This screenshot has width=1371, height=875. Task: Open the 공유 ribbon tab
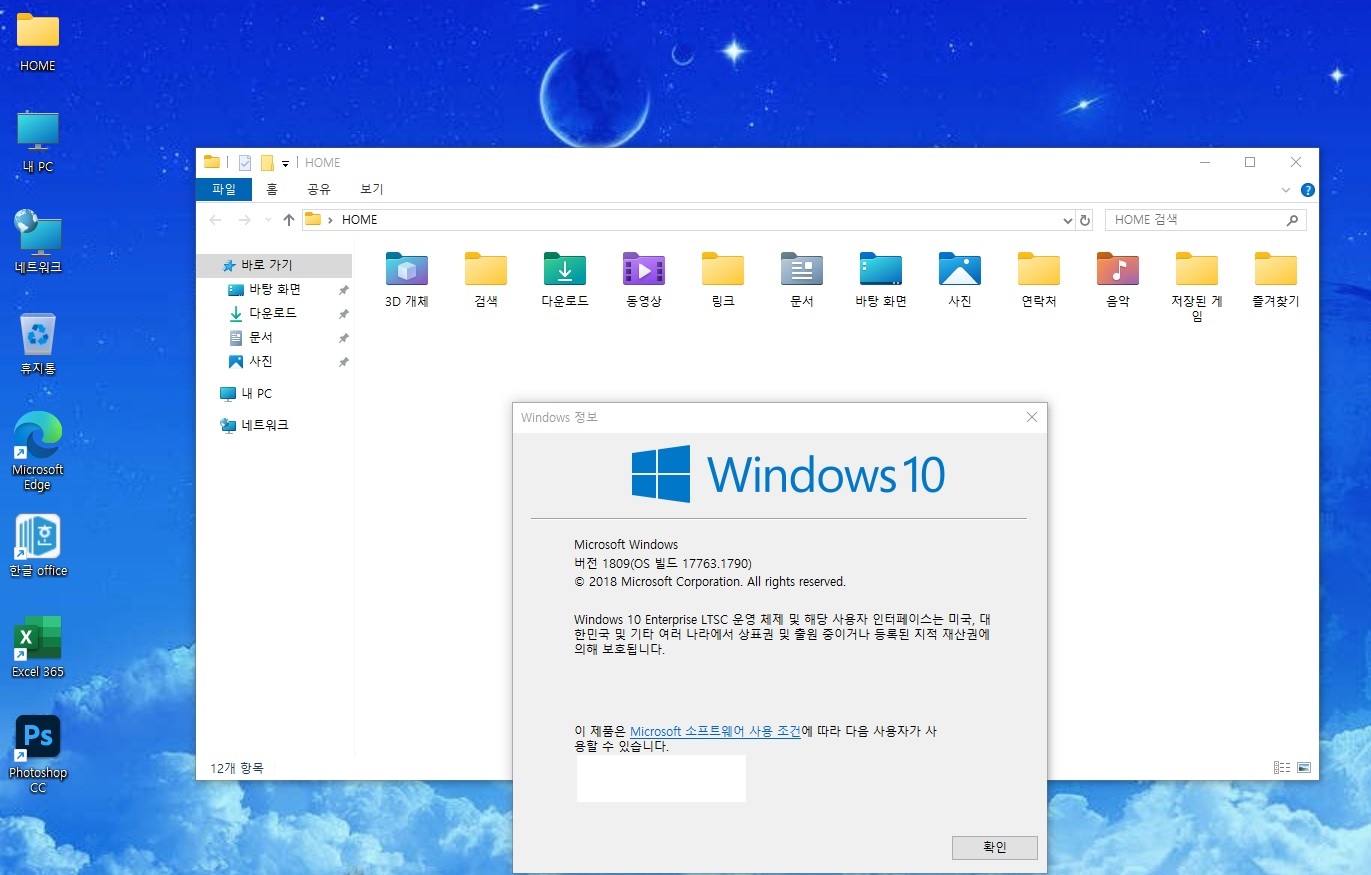319,189
